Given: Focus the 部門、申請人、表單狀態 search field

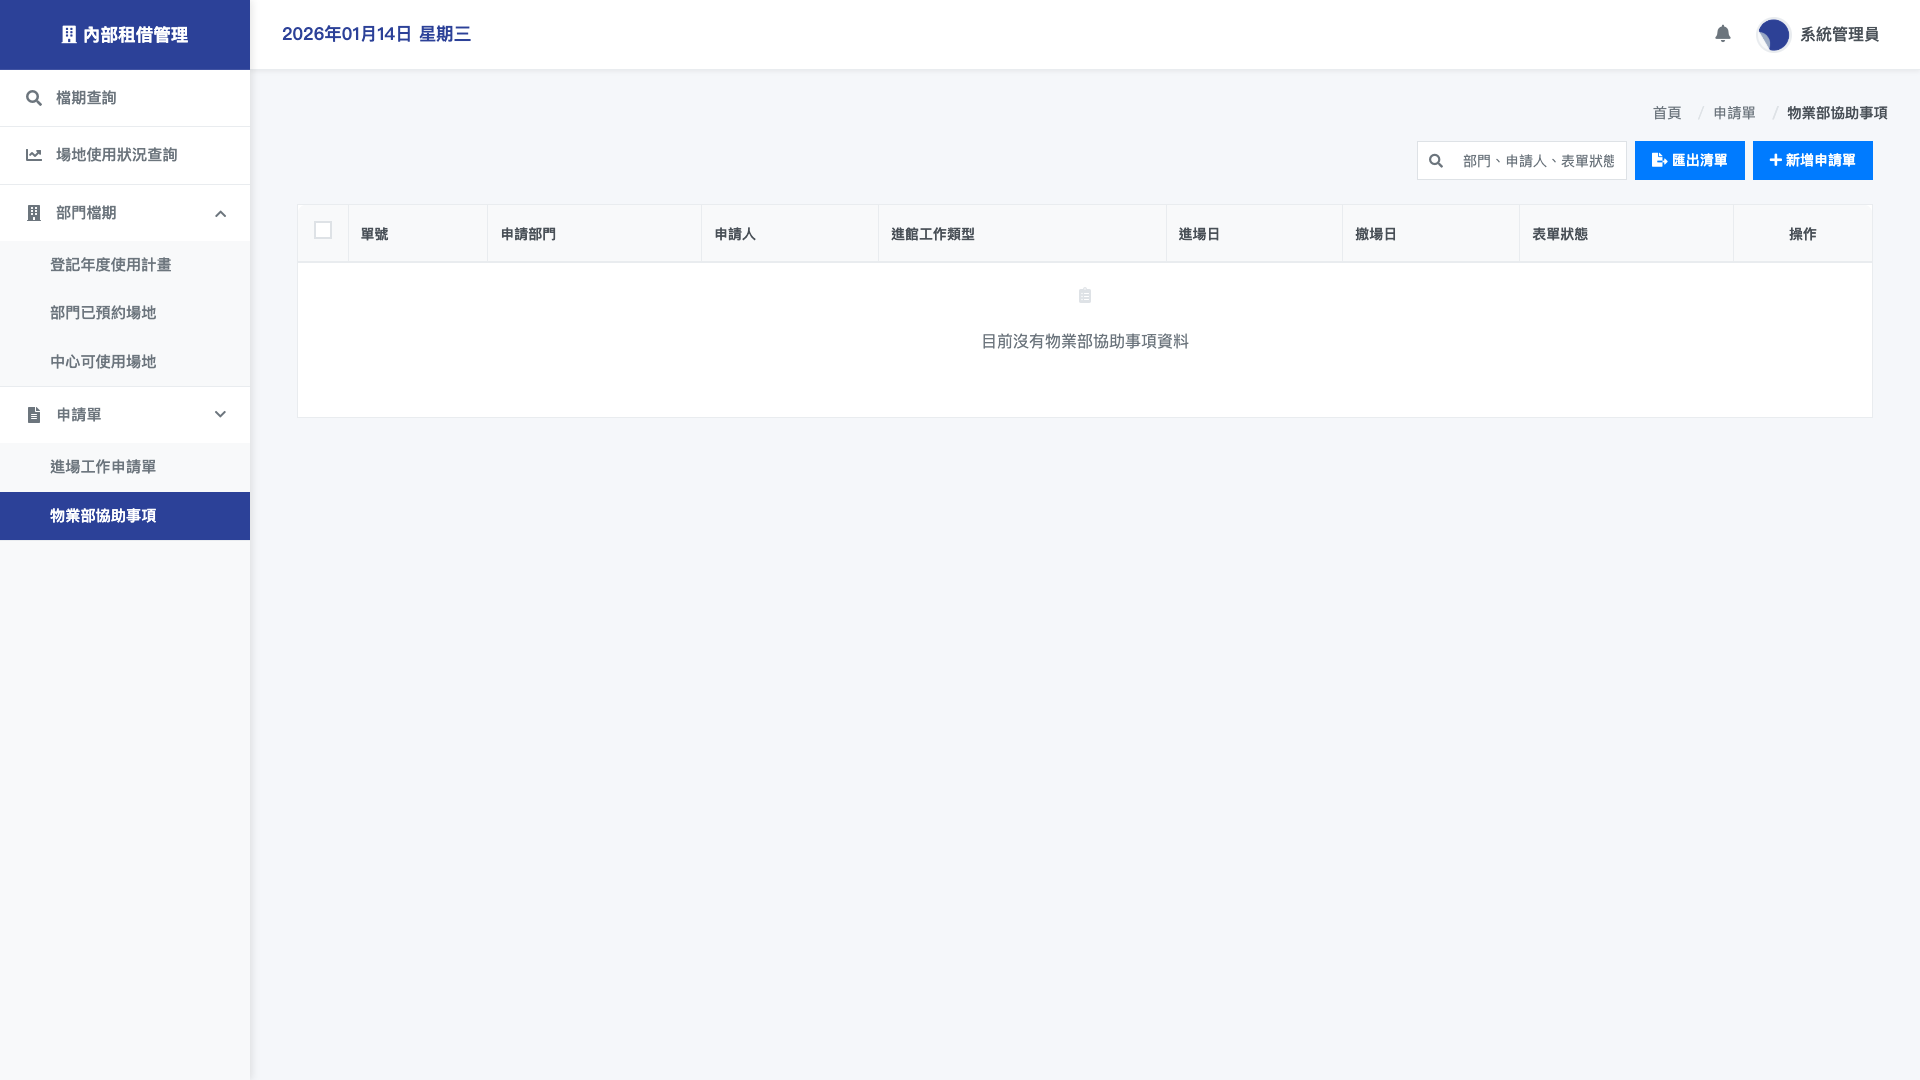Looking at the screenshot, I should (x=1538, y=161).
